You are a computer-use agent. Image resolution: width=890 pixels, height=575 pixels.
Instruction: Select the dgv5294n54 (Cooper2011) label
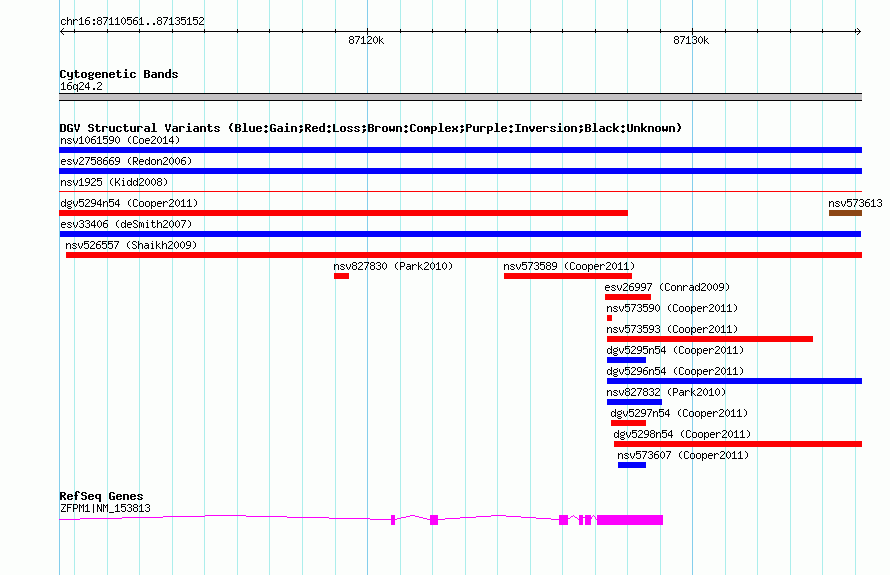[129, 203]
